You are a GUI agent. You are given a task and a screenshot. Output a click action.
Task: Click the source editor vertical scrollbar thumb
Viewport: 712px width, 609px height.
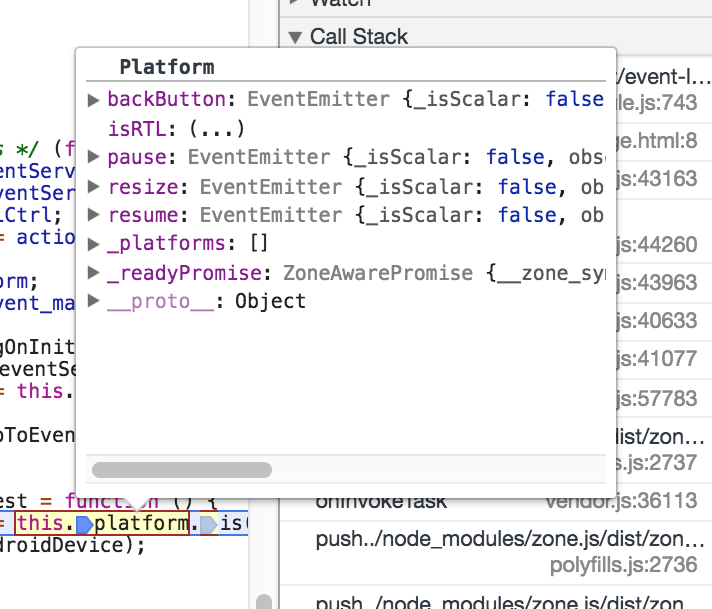tap(264, 601)
